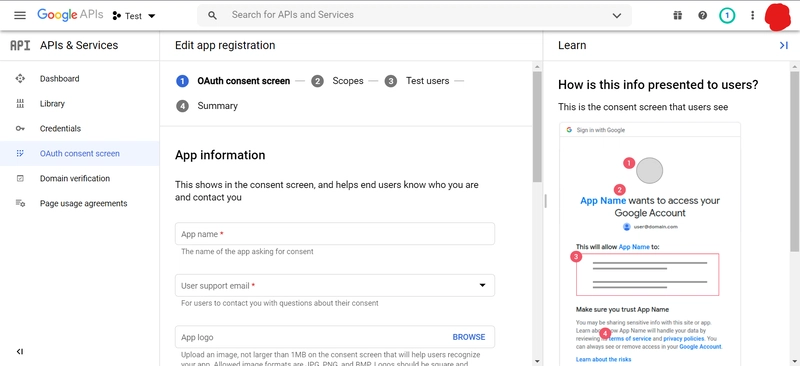Click the Learn panel vertical scrollbar
This screenshot has height=366, width=800.
point(795,160)
